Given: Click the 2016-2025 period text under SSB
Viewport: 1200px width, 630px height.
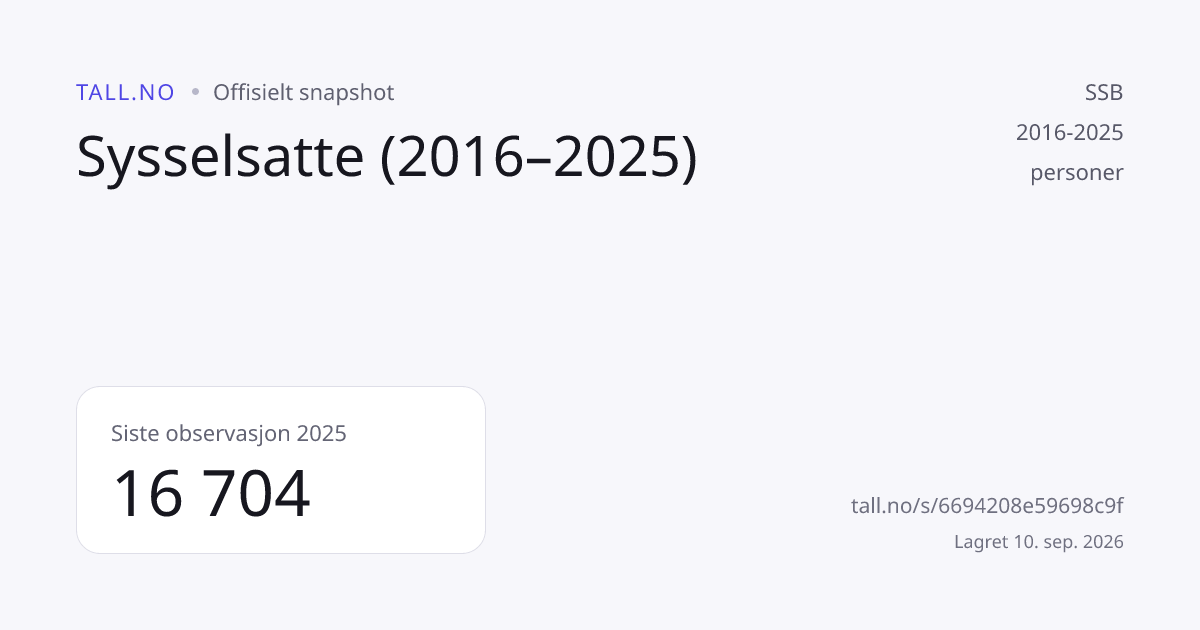Looking at the screenshot, I should click(x=1070, y=132).
